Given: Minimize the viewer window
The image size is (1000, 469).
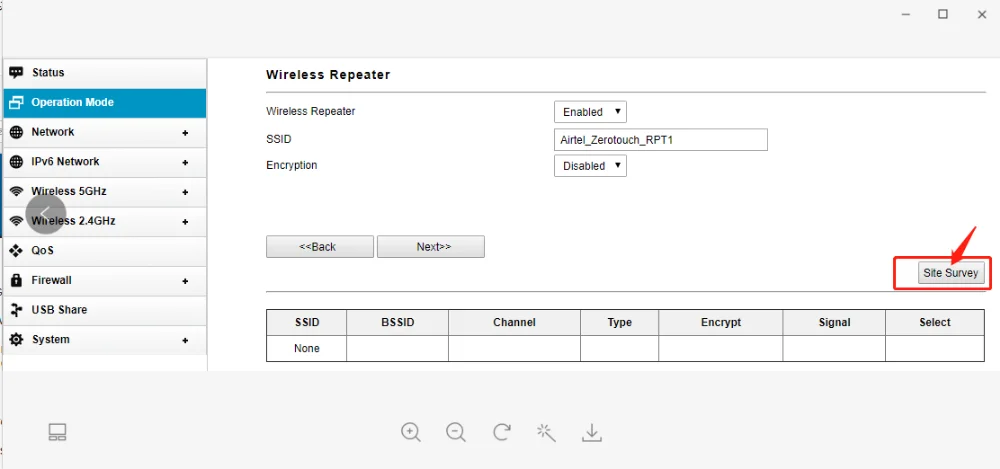Looking at the screenshot, I should click(x=906, y=14).
